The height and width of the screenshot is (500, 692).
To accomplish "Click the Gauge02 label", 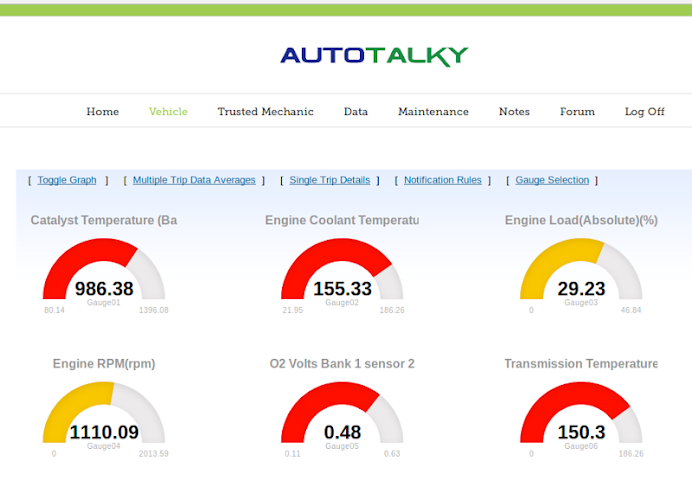I will (342, 303).
